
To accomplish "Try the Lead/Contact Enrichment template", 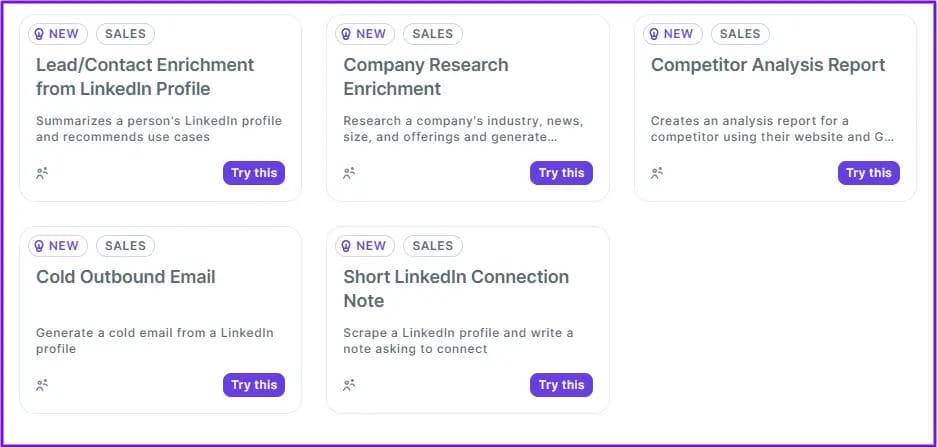I will tap(254, 173).
